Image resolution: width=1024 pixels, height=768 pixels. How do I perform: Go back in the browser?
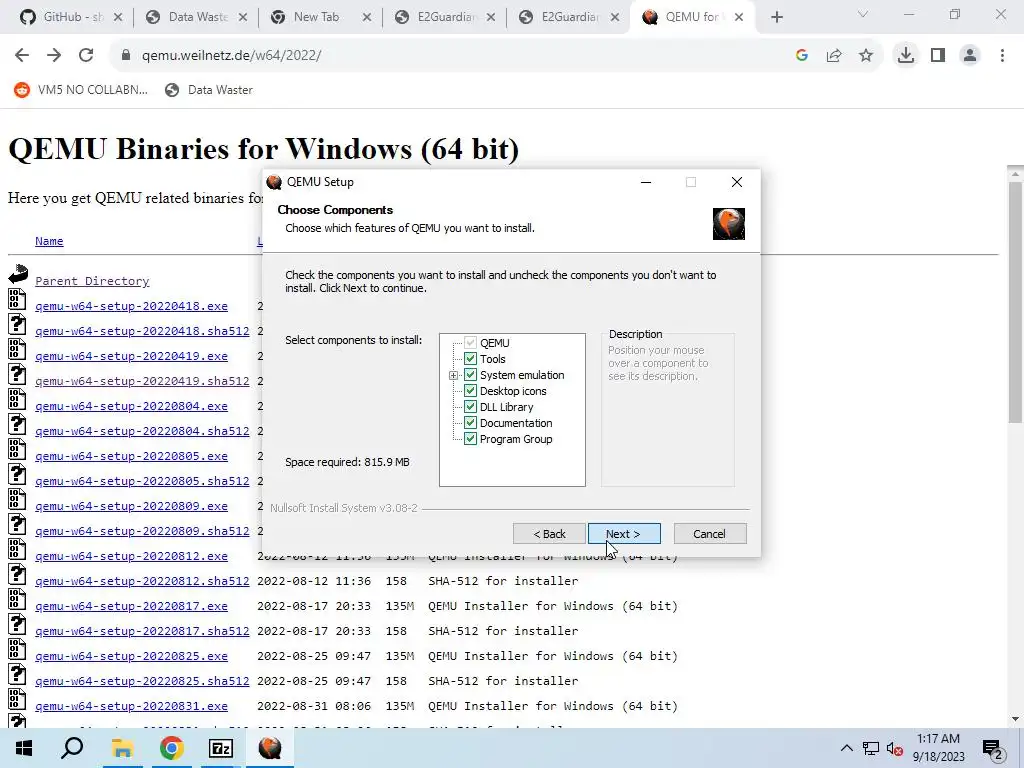point(22,56)
